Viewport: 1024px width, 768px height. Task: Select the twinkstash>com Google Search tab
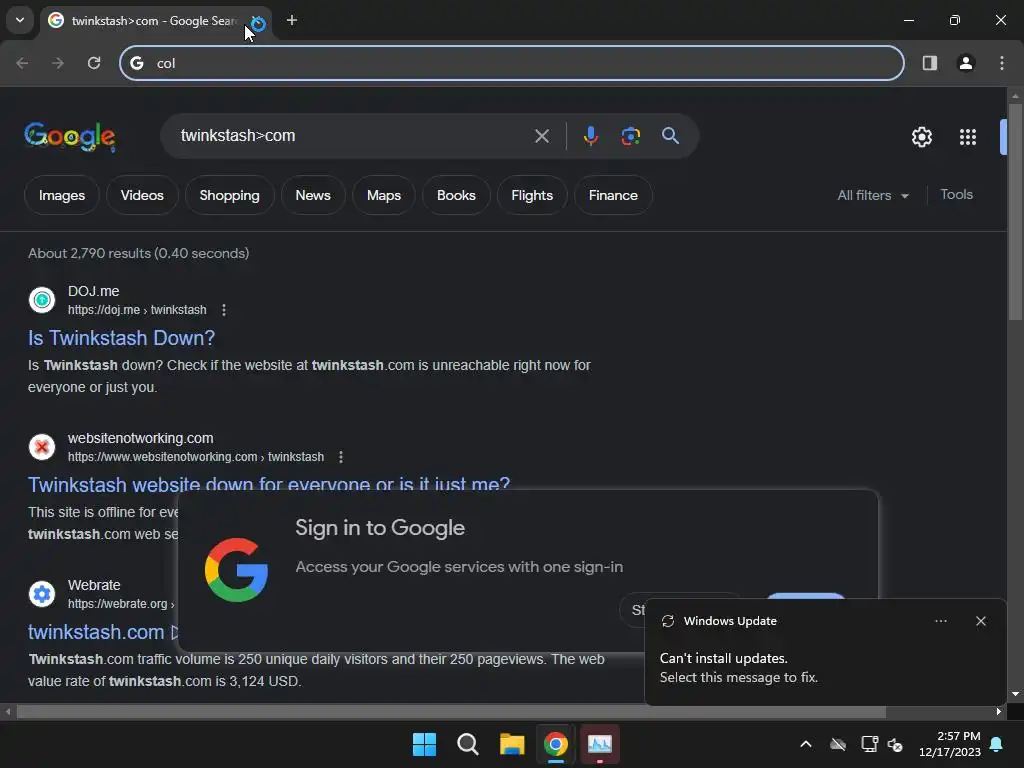pyautogui.click(x=153, y=21)
